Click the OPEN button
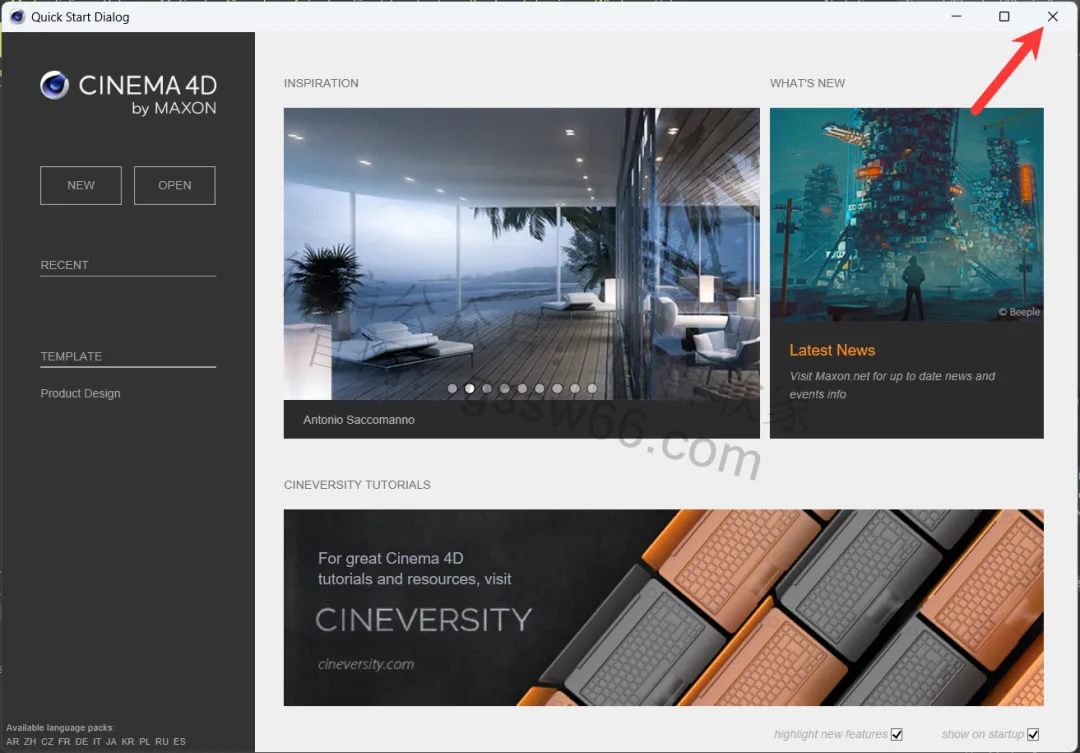The image size is (1080, 753). click(174, 185)
